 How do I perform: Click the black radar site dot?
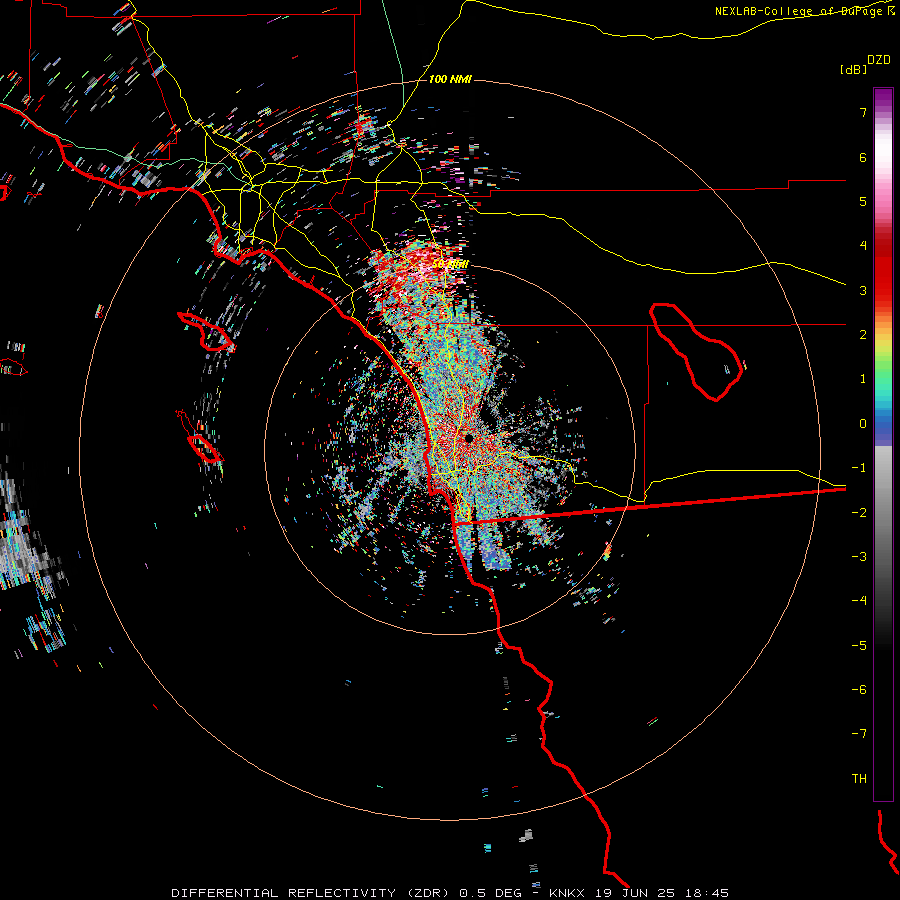(x=468, y=439)
